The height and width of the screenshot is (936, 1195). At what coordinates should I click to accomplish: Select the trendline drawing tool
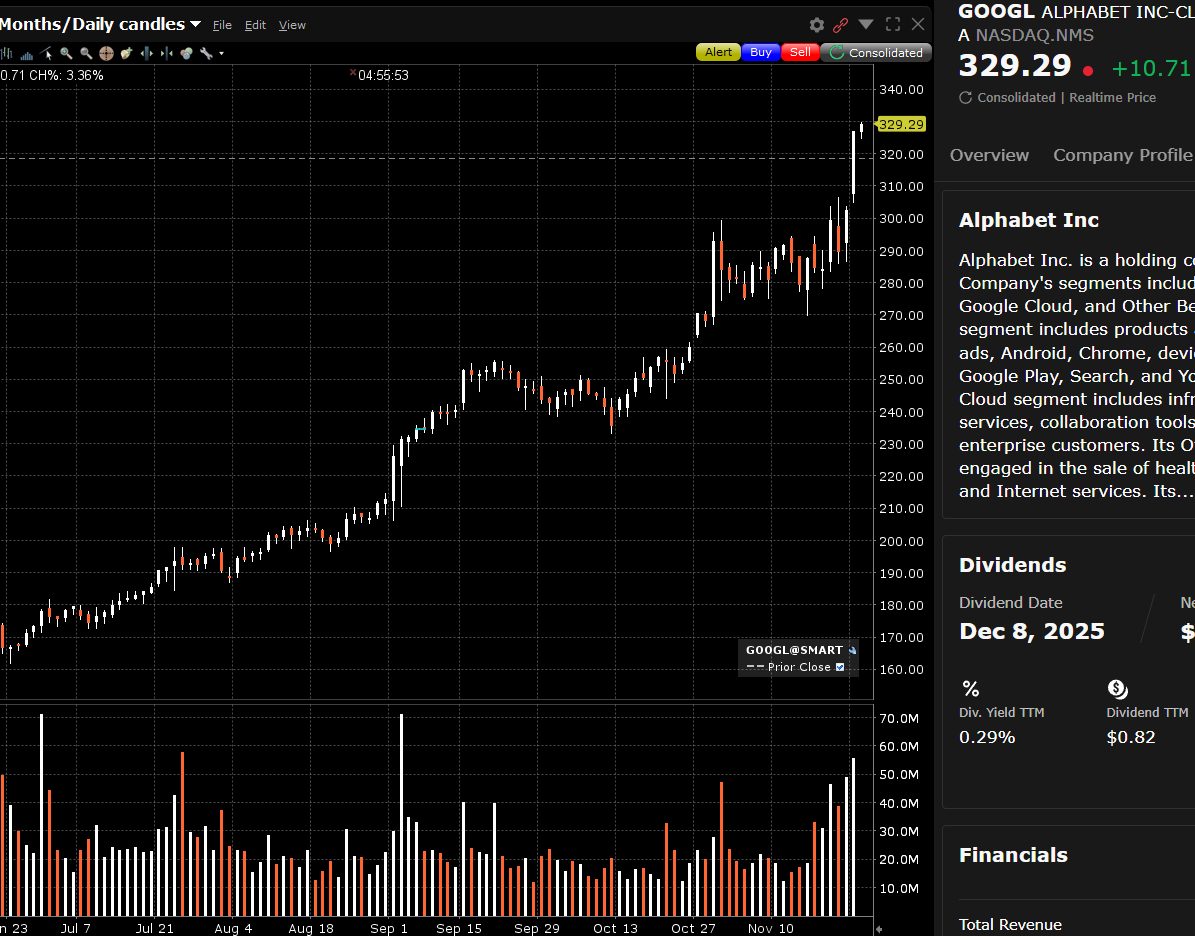point(46,53)
